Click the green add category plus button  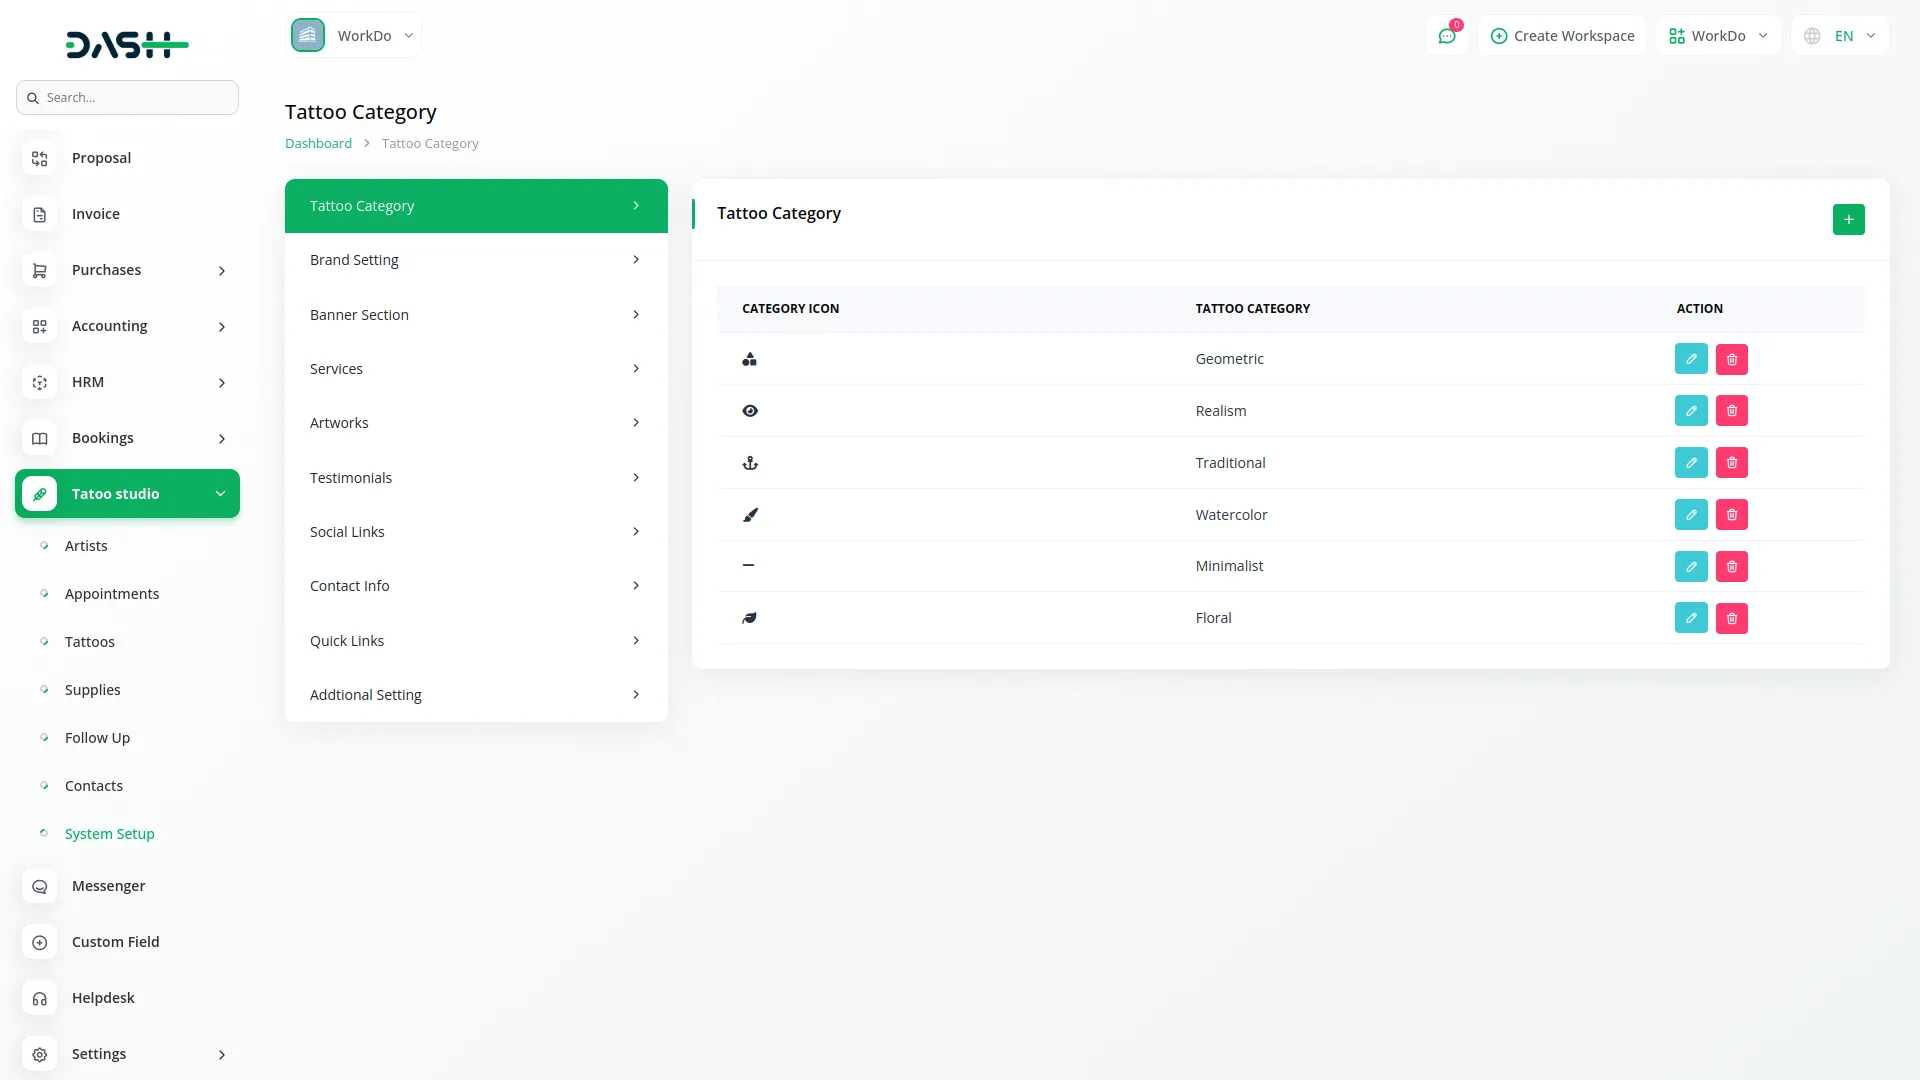1848,219
